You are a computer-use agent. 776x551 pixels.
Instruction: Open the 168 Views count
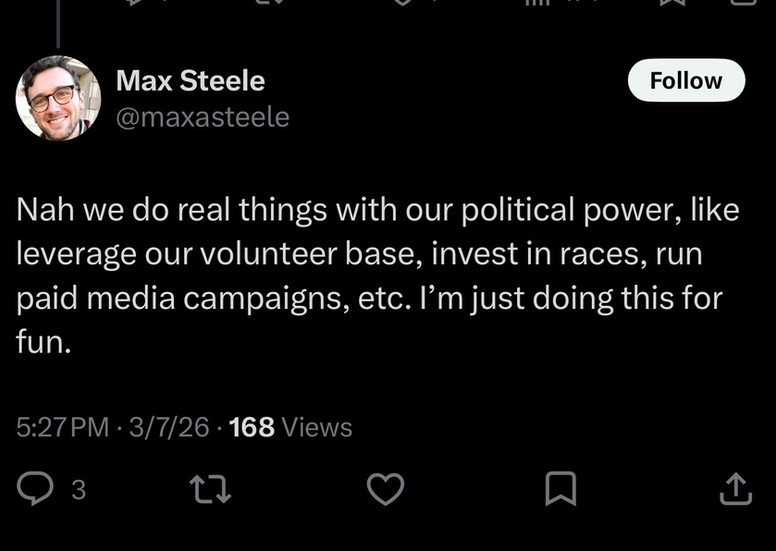click(291, 427)
